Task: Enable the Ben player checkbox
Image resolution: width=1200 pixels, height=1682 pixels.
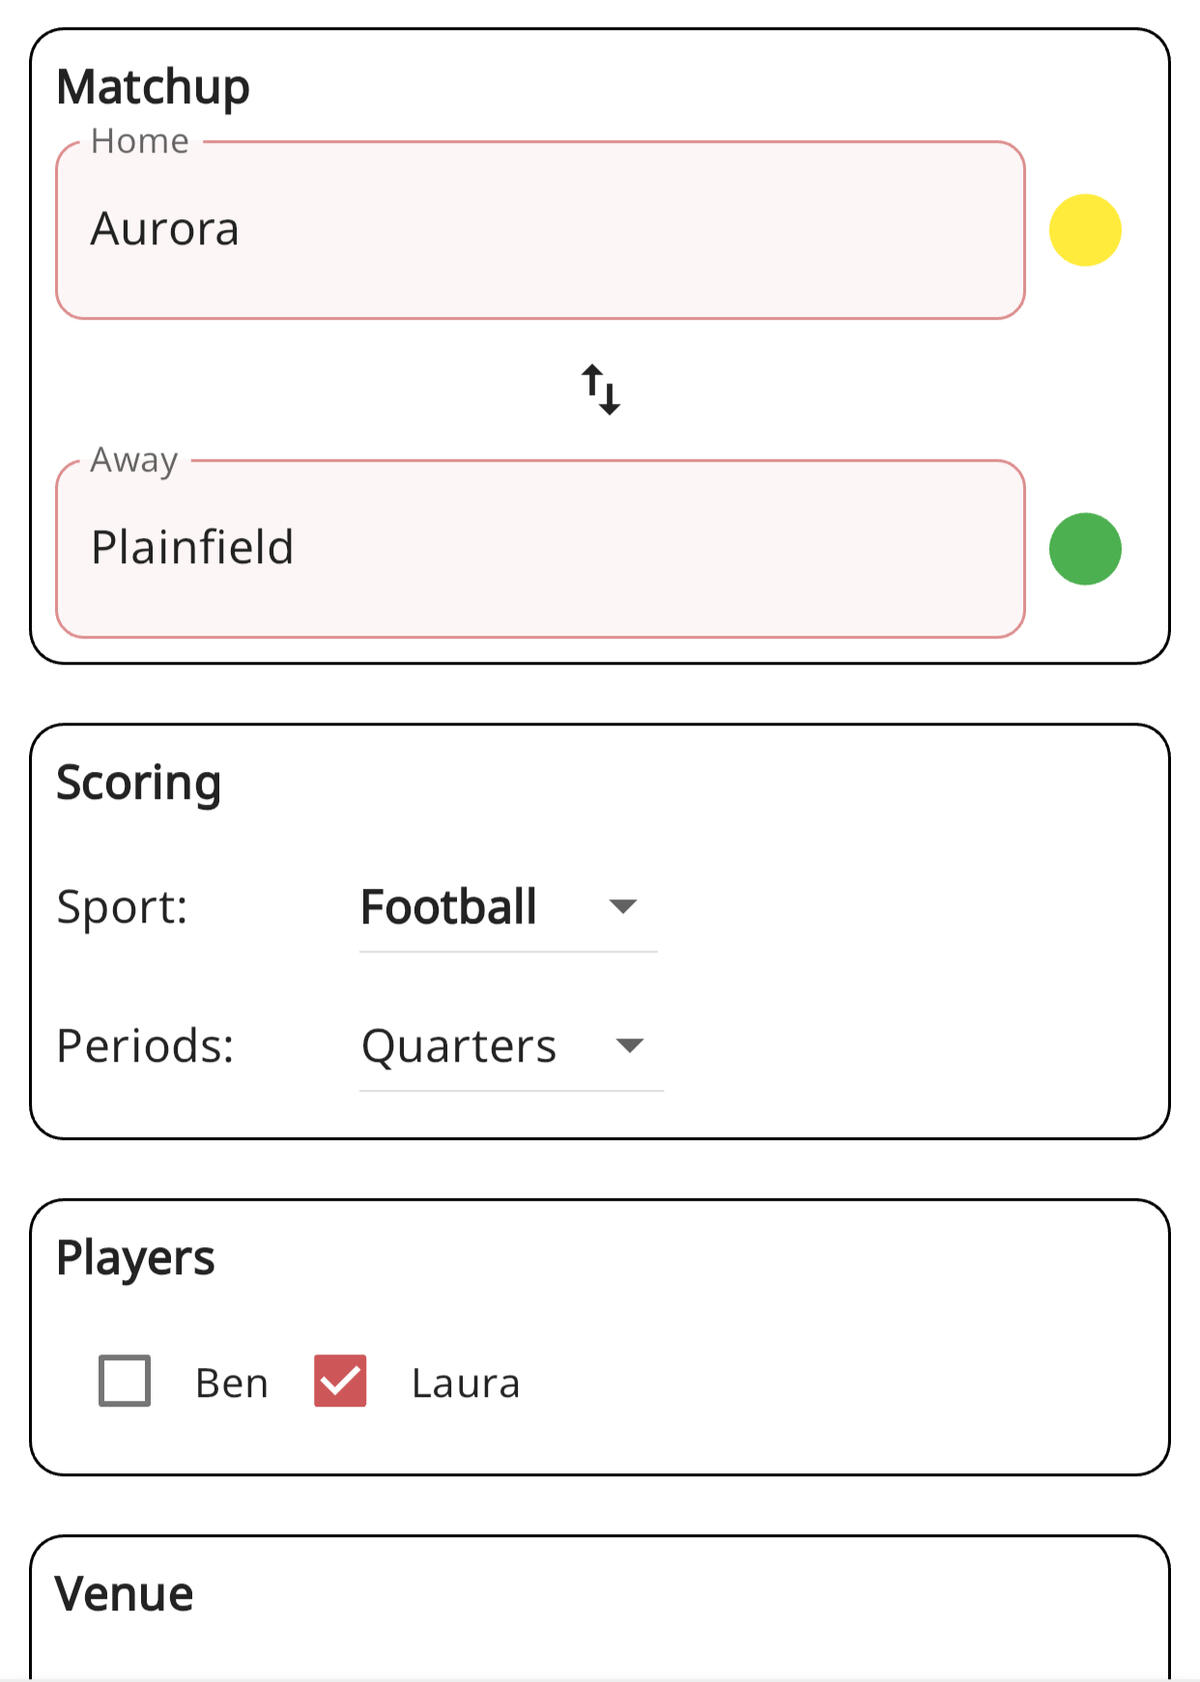Action: pyautogui.click(x=125, y=1381)
